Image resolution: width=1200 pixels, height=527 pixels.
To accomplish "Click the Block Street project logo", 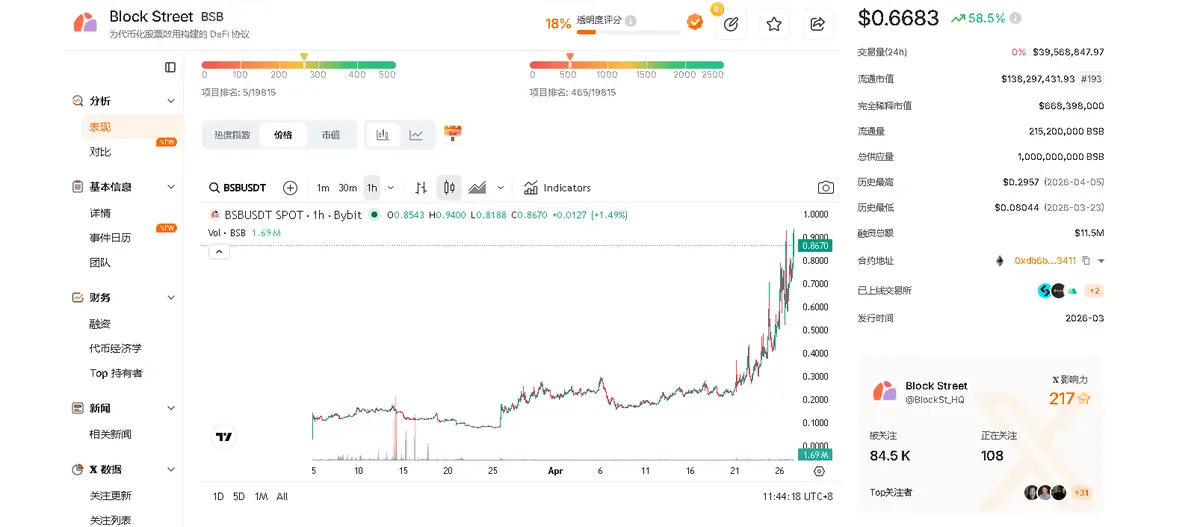I will pyautogui.click(x=85, y=23).
